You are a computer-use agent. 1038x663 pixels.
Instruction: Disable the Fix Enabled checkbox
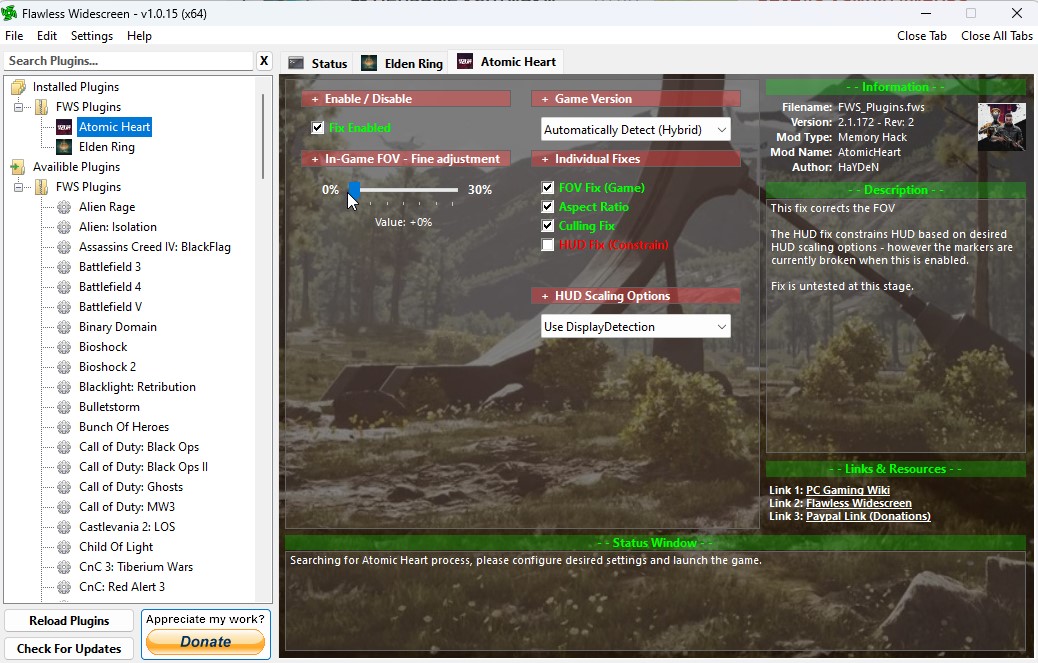coord(318,128)
